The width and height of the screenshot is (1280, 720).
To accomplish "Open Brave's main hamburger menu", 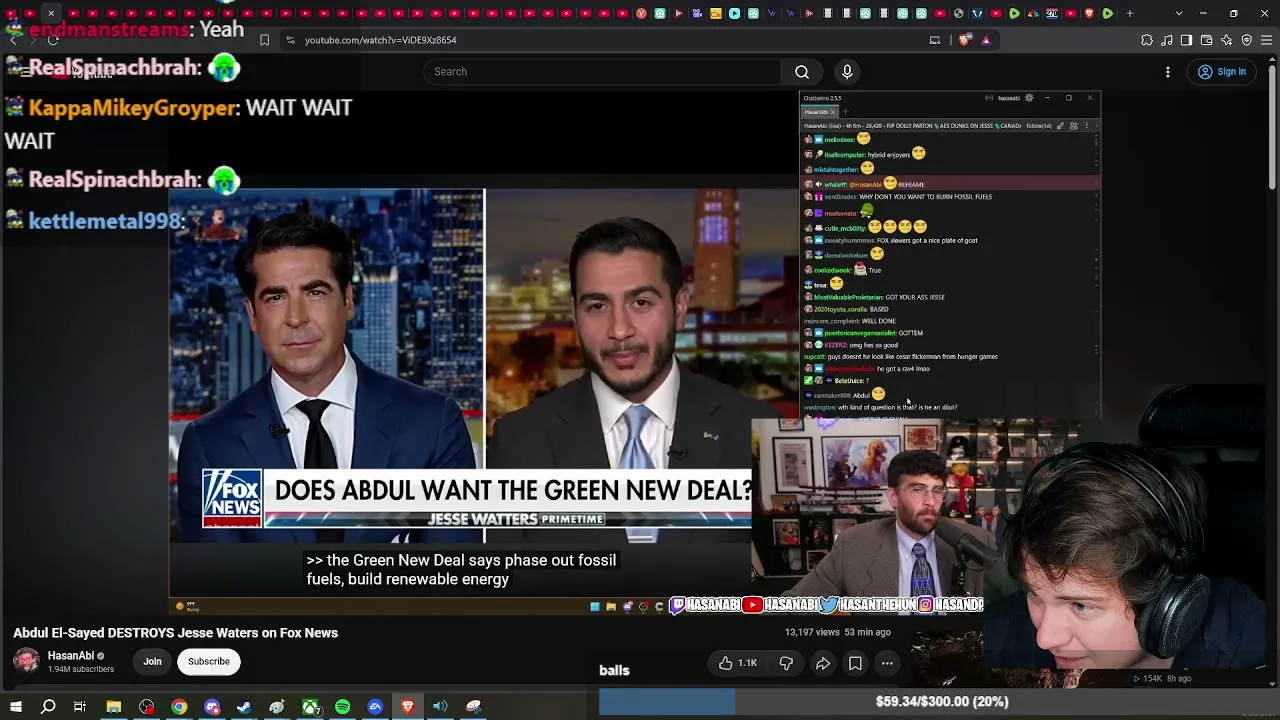I will (x=1267, y=40).
